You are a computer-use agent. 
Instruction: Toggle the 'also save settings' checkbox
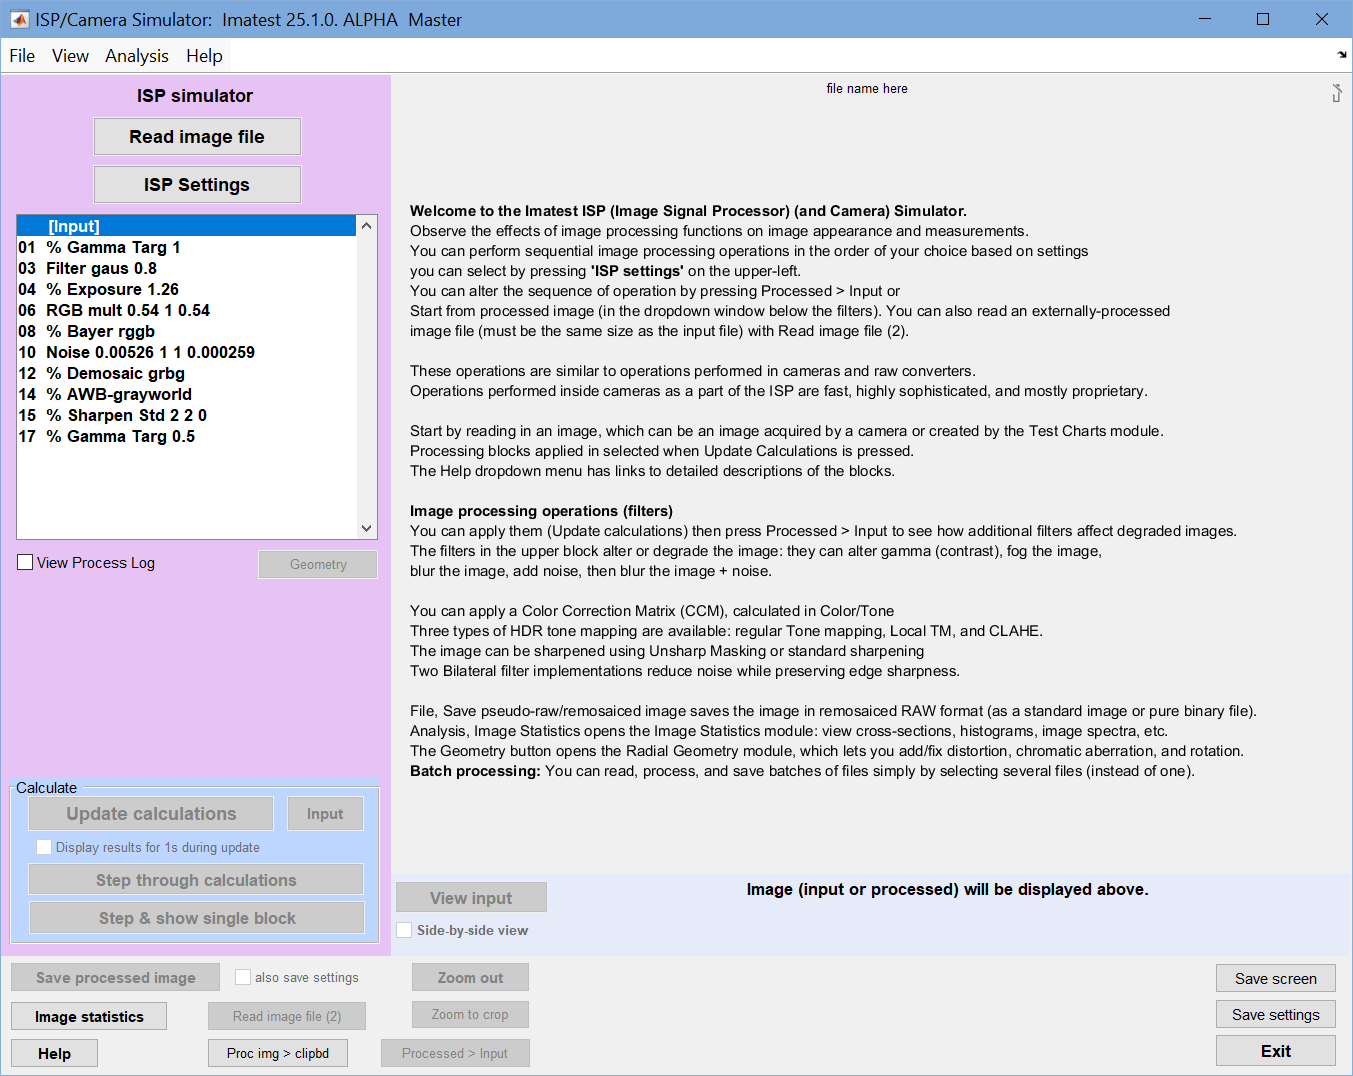pyautogui.click(x=243, y=977)
